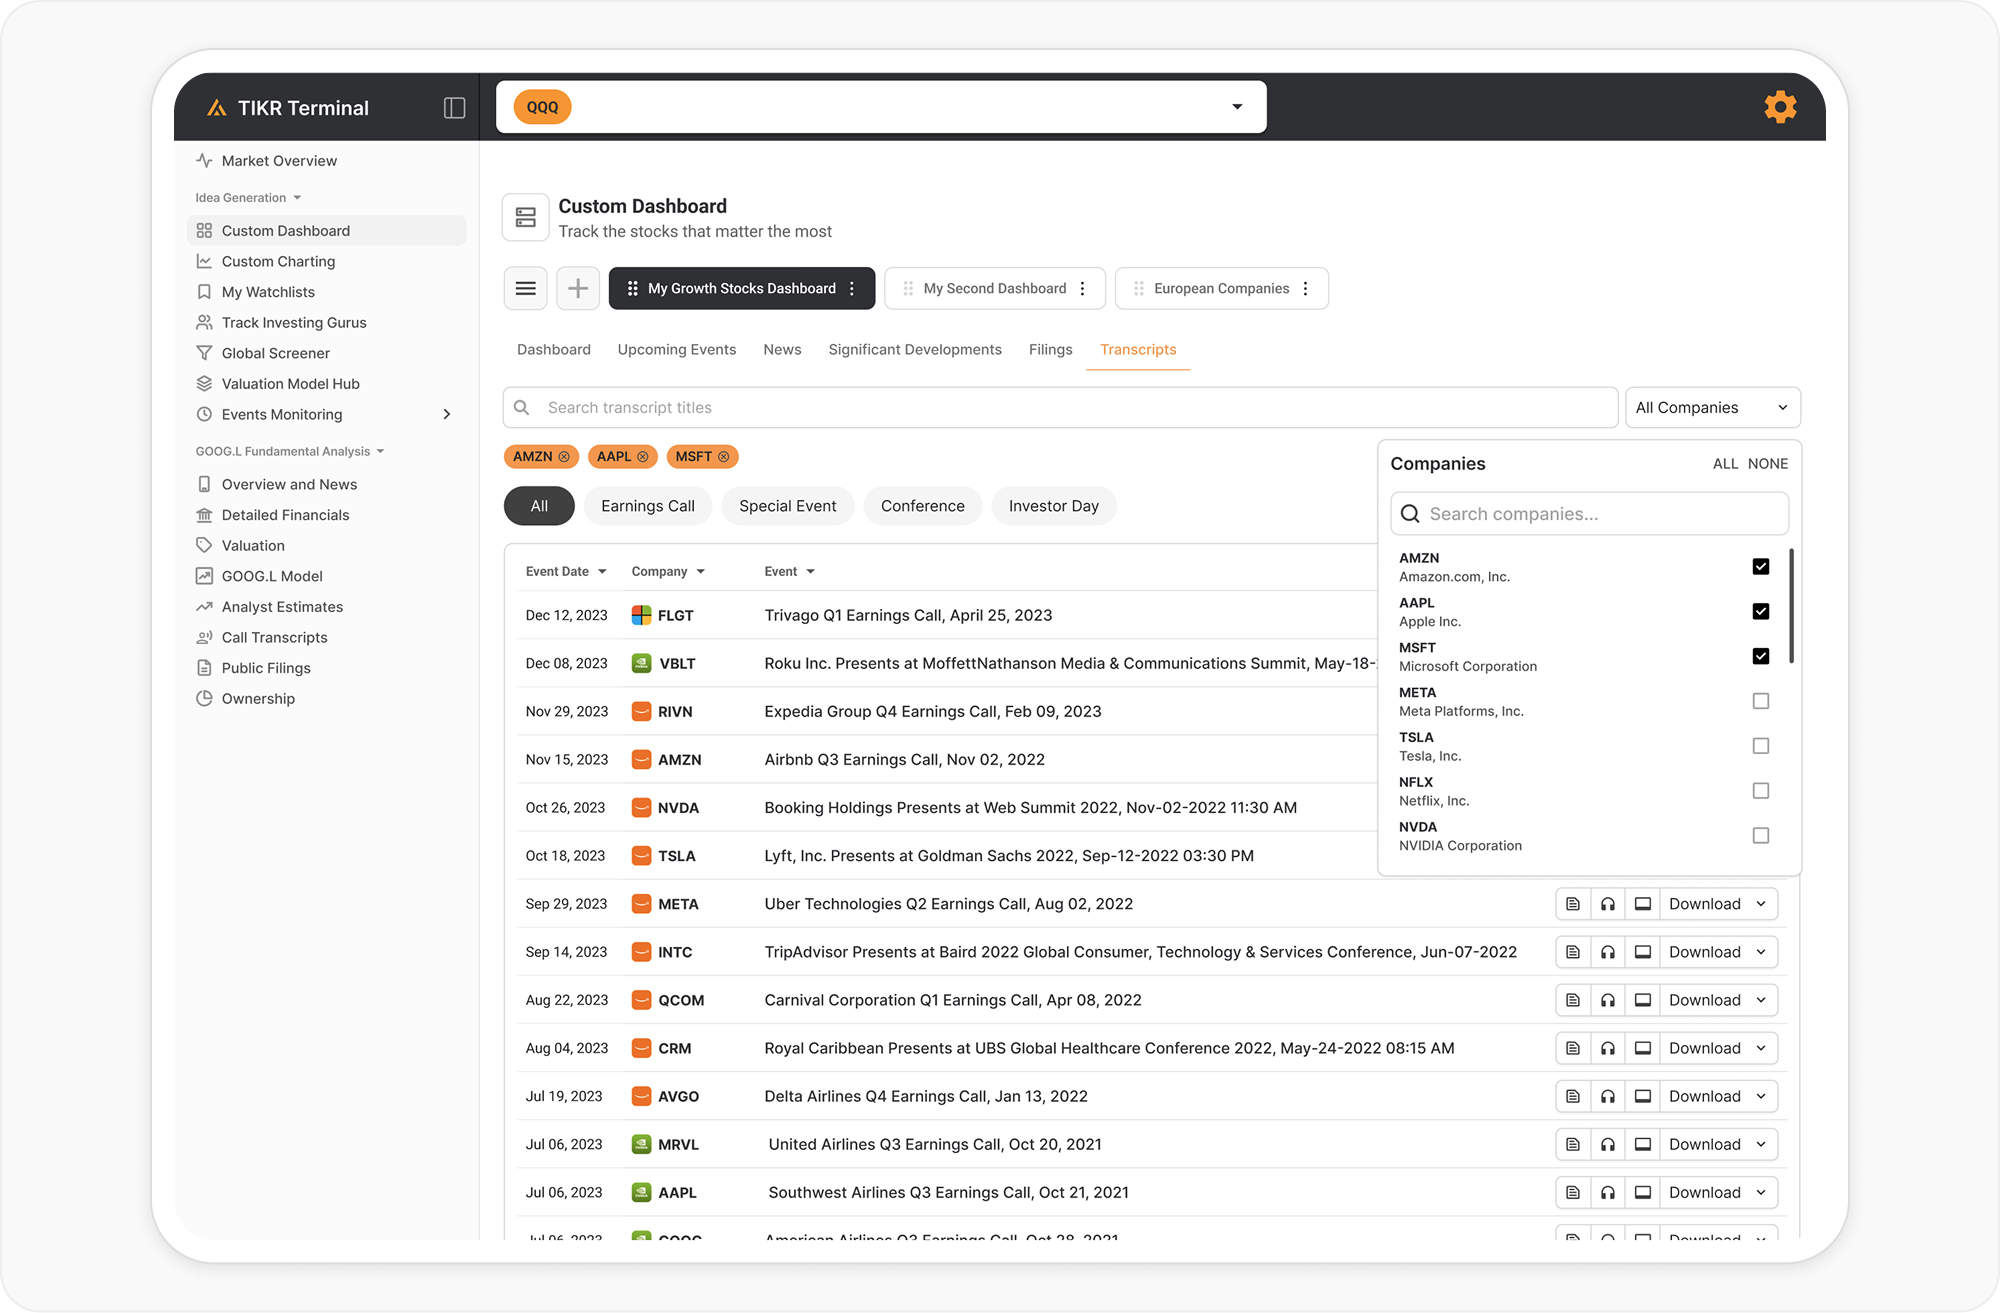Screen dimensions: 2000x1313
Task: Play audio for Delta Airlines Q4 call
Action: click(1608, 1096)
